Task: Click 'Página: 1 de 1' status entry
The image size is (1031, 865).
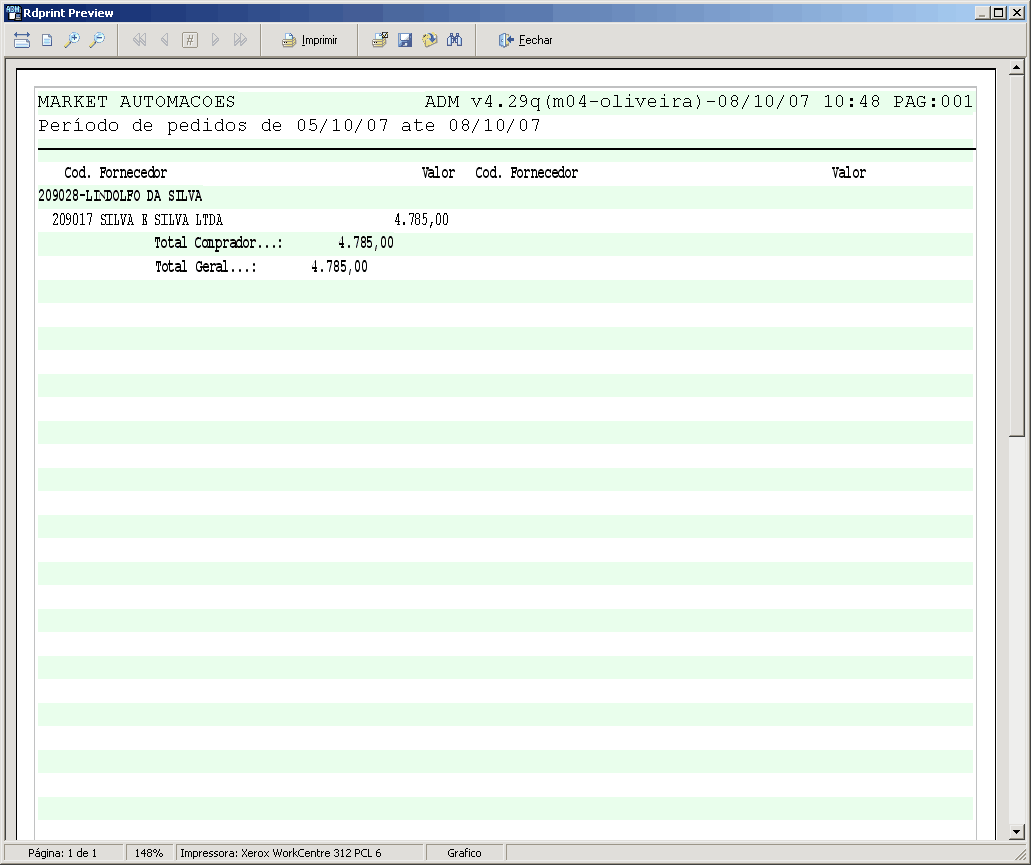Action: 62,853
